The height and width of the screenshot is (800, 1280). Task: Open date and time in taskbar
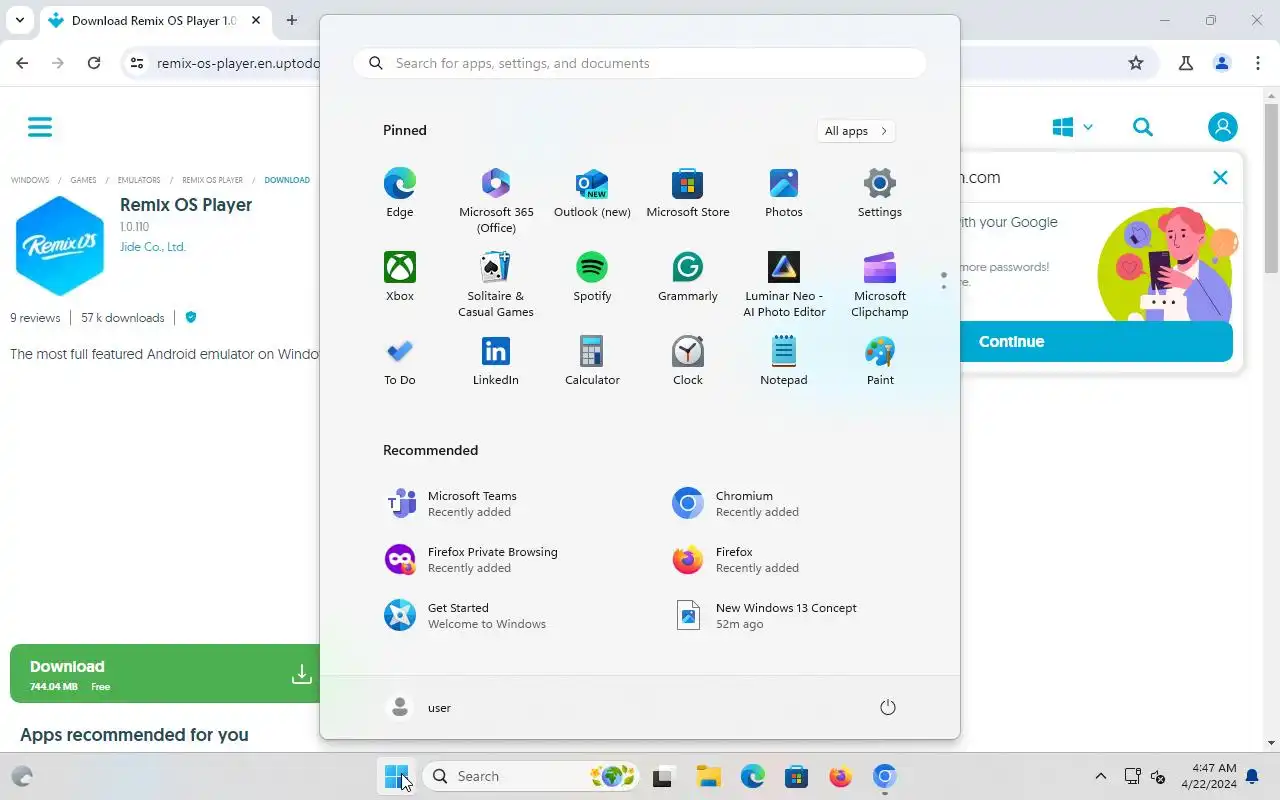(x=1208, y=776)
